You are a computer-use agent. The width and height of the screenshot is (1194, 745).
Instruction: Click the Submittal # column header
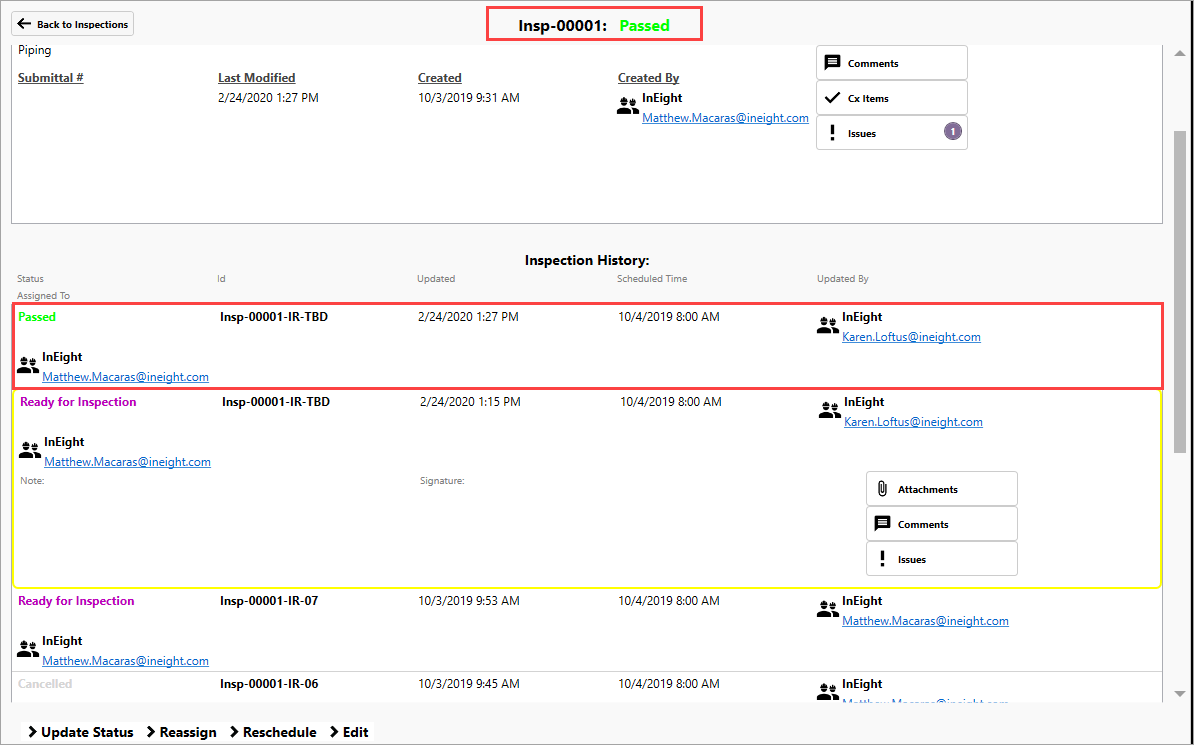pyautogui.click(x=51, y=78)
